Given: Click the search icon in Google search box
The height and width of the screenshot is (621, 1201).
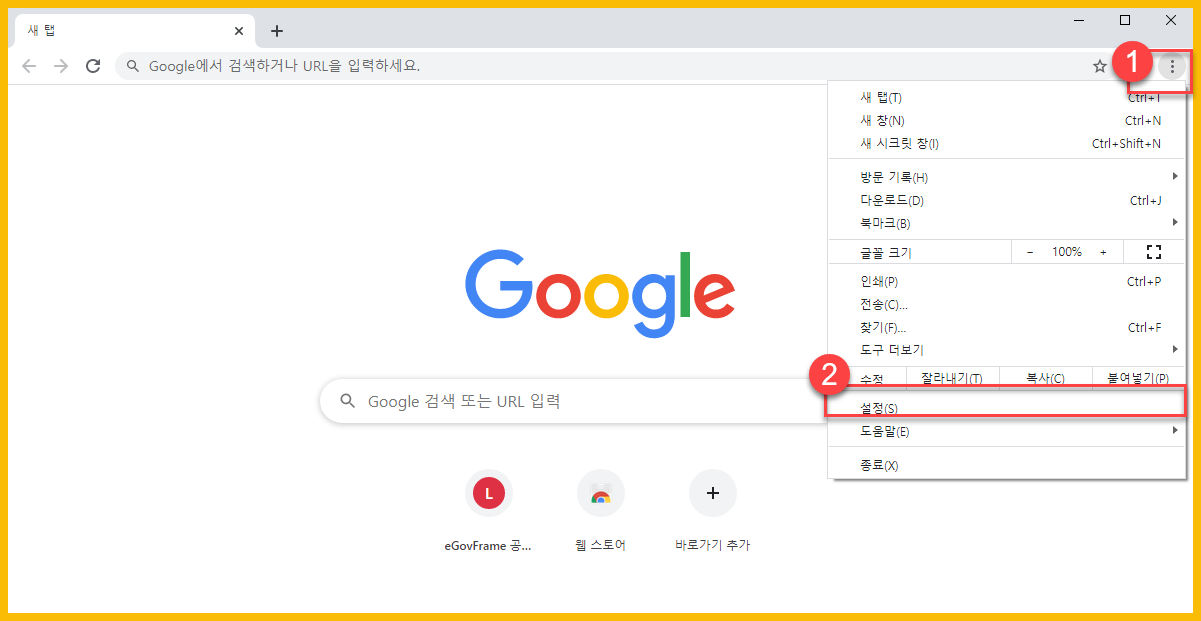Looking at the screenshot, I should point(348,401).
